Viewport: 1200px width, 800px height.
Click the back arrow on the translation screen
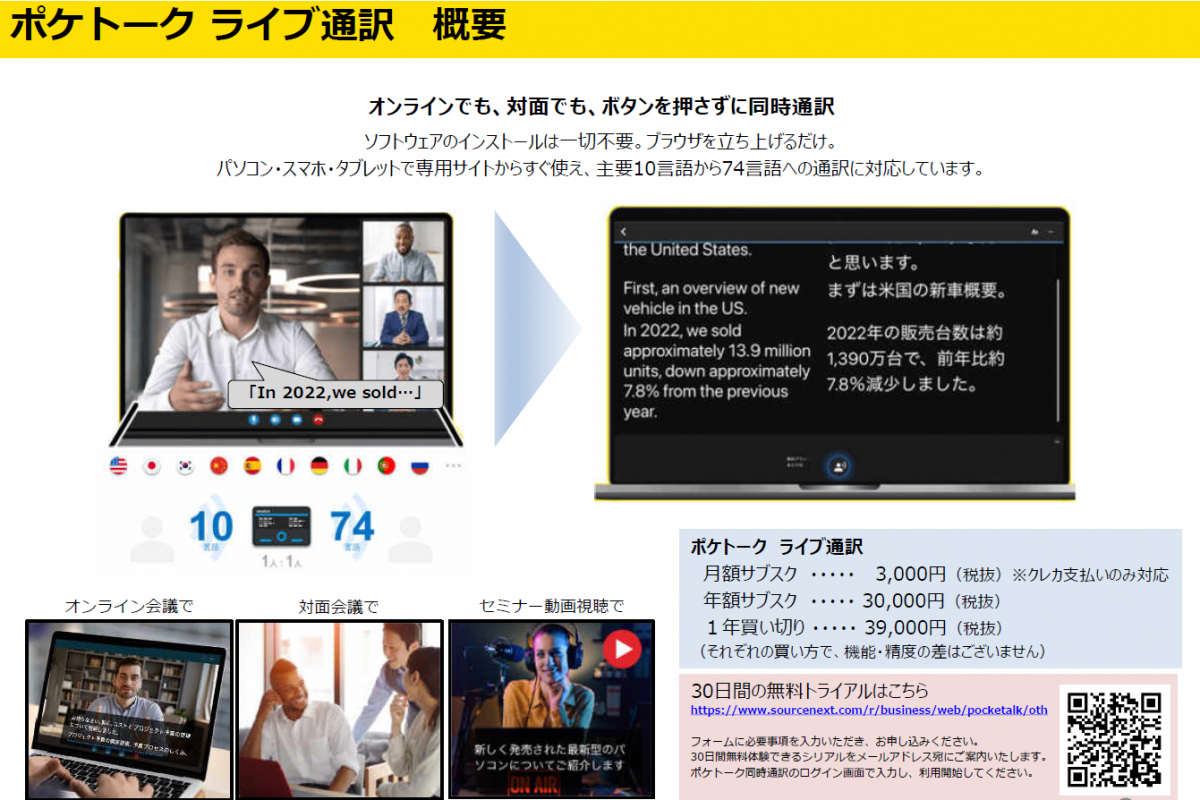[623, 232]
